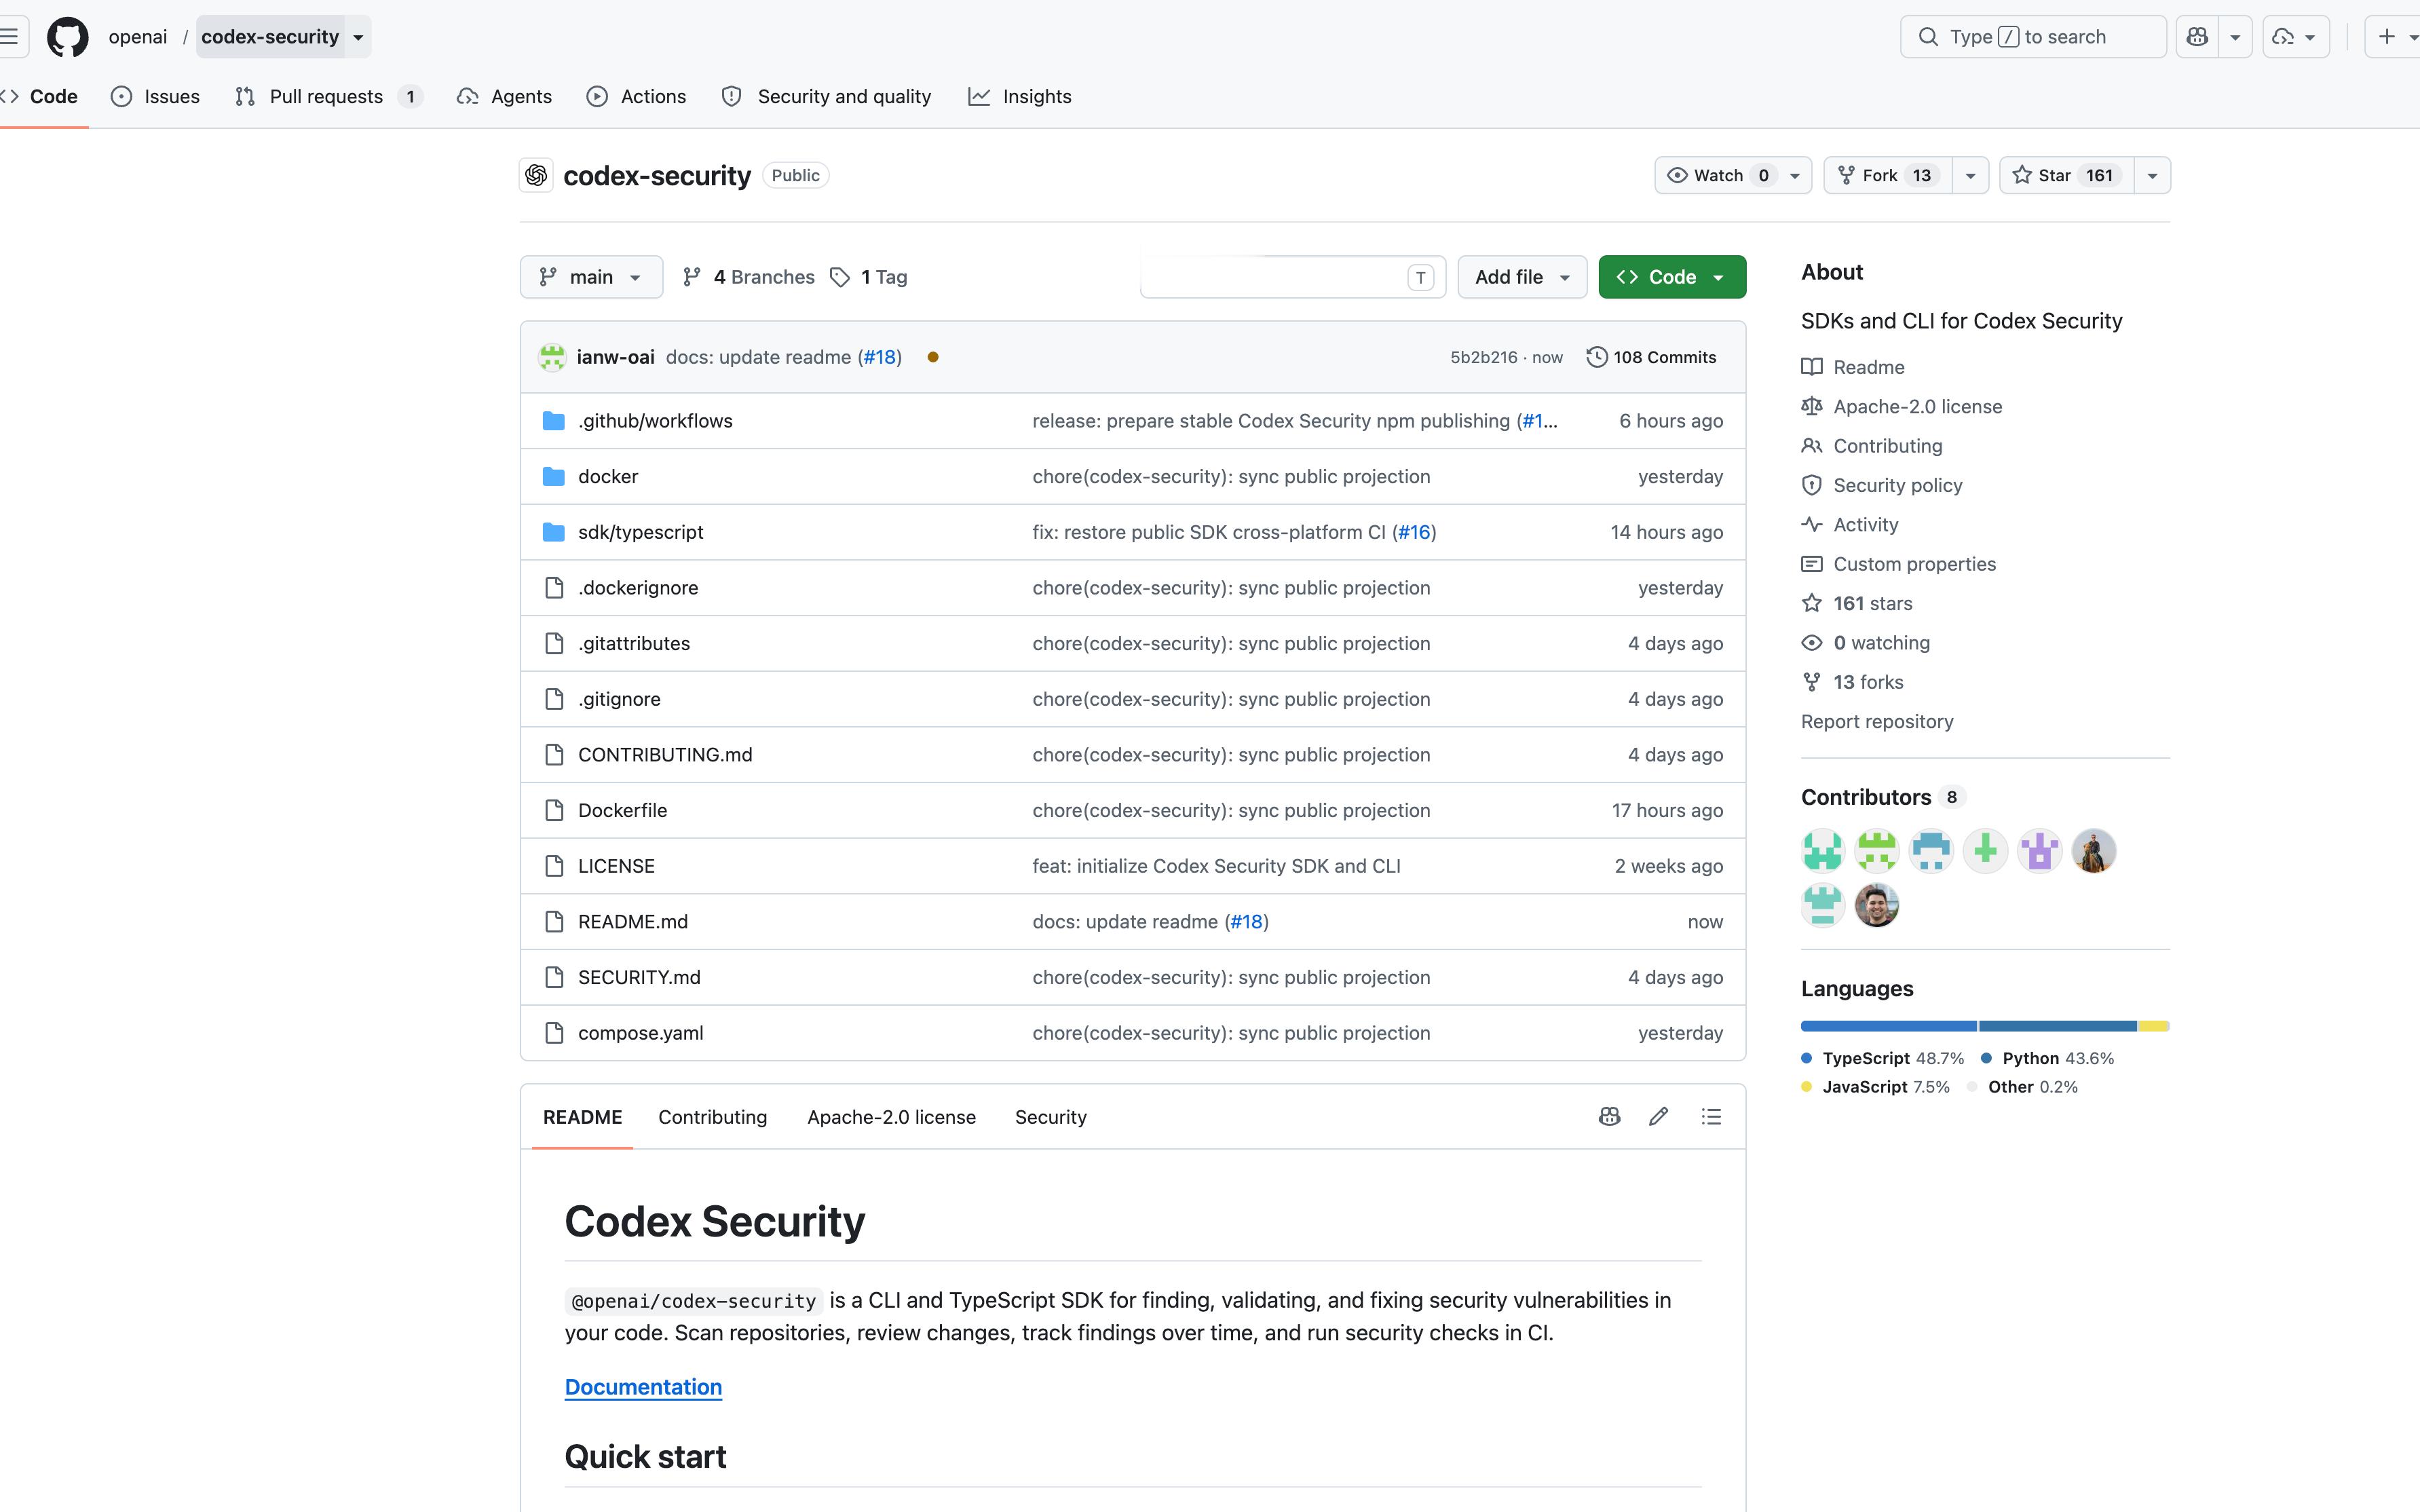
Task: Click the commit status dot indicator
Action: point(932,357)
